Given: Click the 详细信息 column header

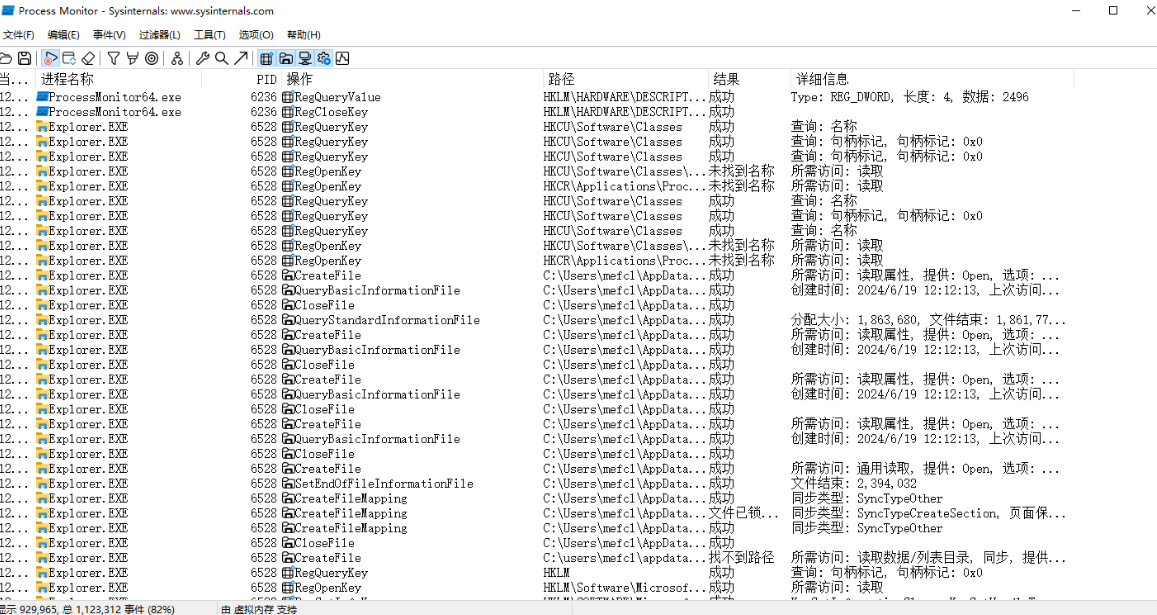Looking at the screenshot, I should tap(932, 79).
